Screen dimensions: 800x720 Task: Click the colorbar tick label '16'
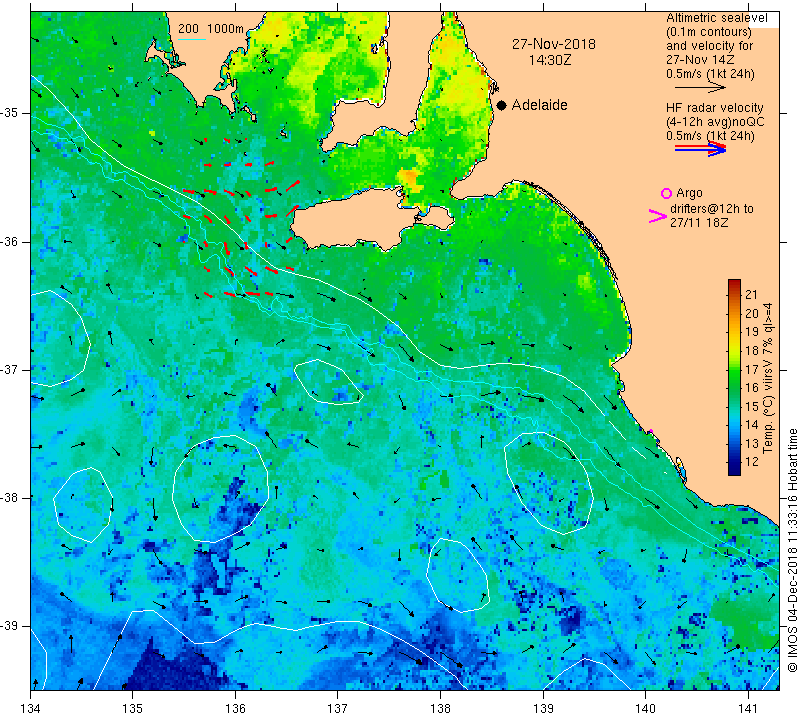[752, 388]
